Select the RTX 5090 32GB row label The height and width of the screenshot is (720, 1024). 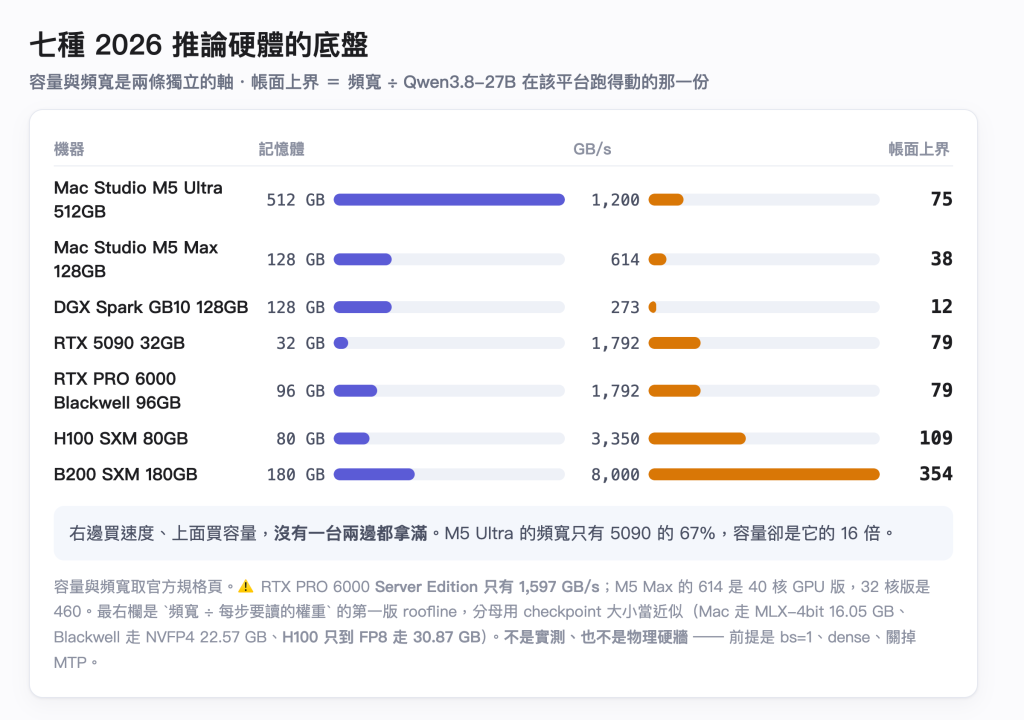(120, 343)
